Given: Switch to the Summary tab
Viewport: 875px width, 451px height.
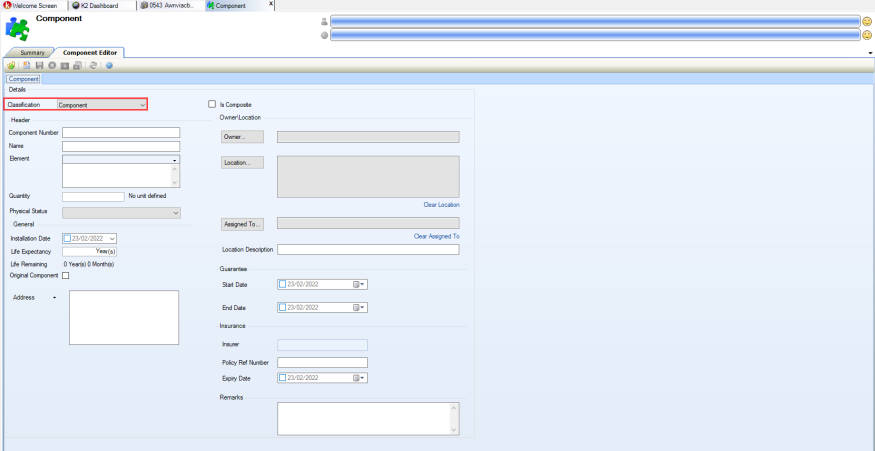Looking at the screenshot, I should point(32,52).
